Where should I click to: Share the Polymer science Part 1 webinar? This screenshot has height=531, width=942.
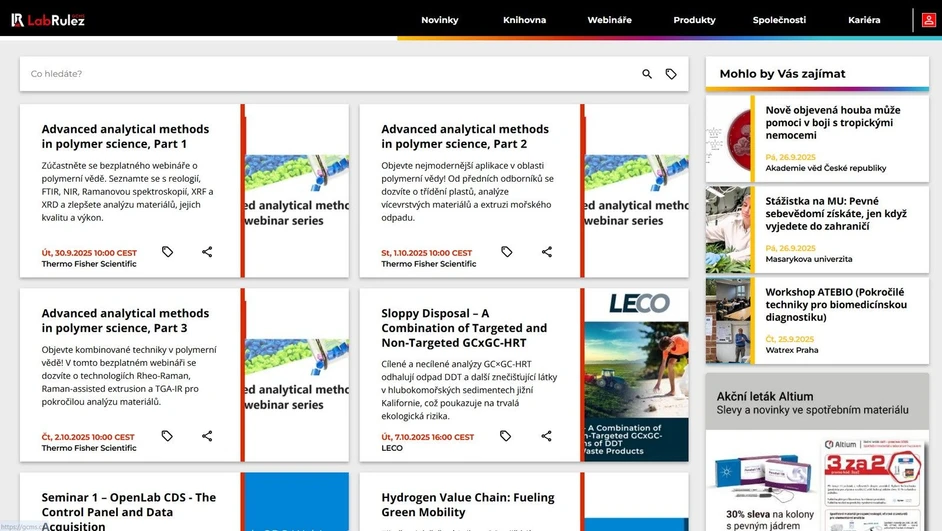207,252
